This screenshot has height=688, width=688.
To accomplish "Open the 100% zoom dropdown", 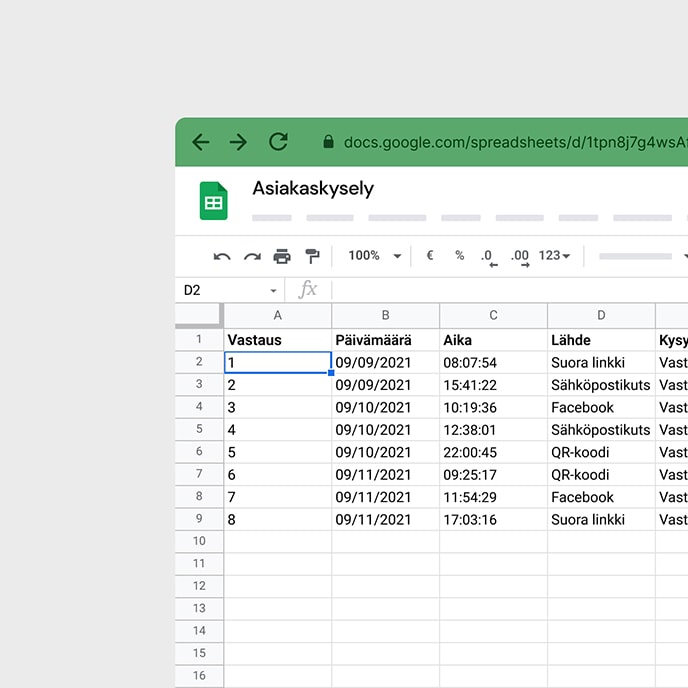I will click(x=375, y=256).
